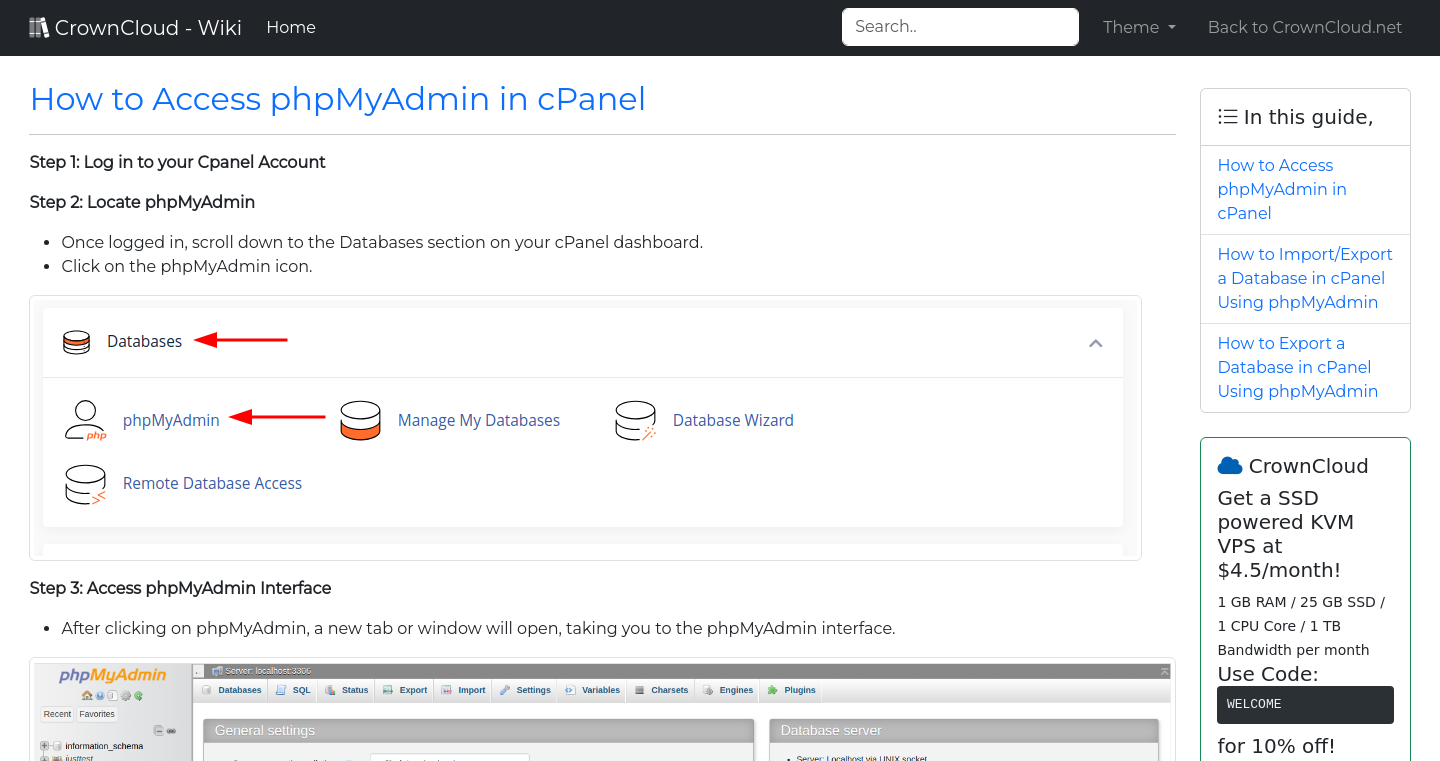This screenshot has height=761, width=1440.
Task: Focus the Search input field
Action: (x=960, y=27)
